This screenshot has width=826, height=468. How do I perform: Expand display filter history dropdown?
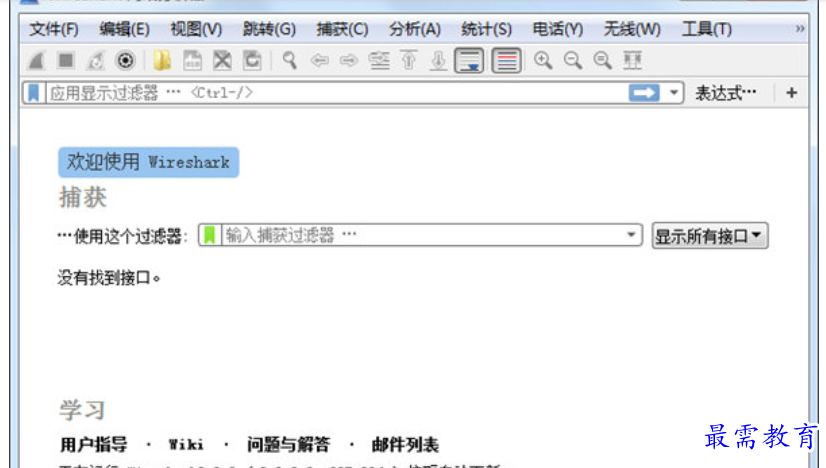point(673,93)
